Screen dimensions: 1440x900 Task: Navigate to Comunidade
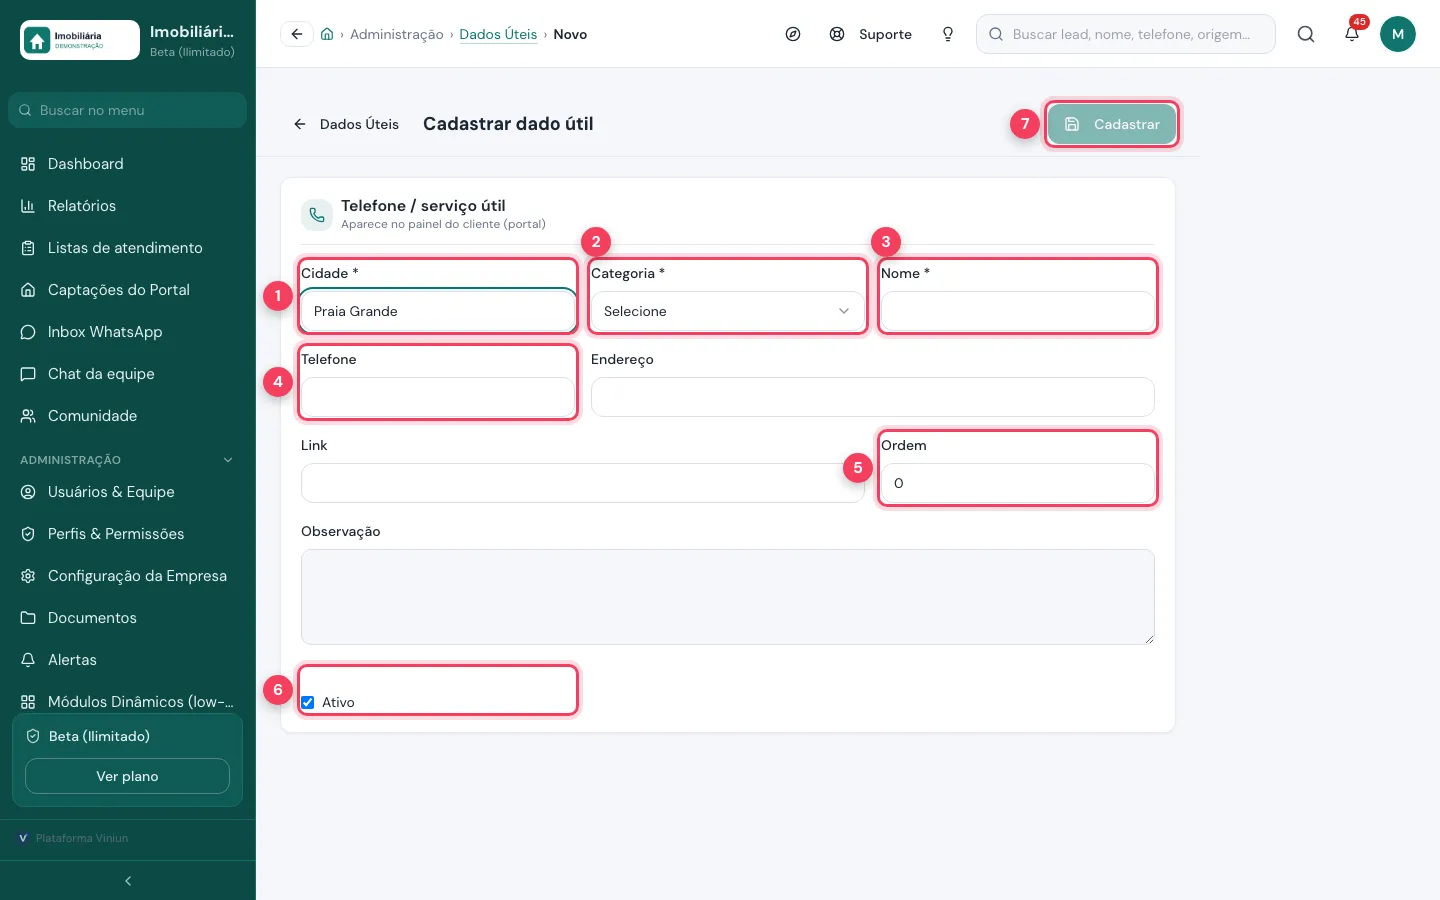128,416
